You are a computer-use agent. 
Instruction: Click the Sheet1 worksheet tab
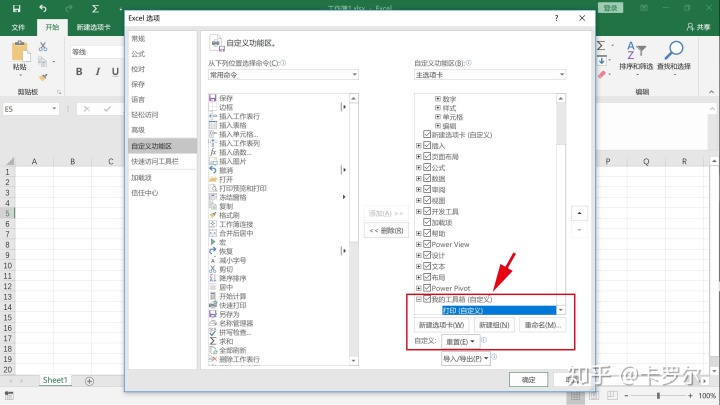(x=55, y=380)
